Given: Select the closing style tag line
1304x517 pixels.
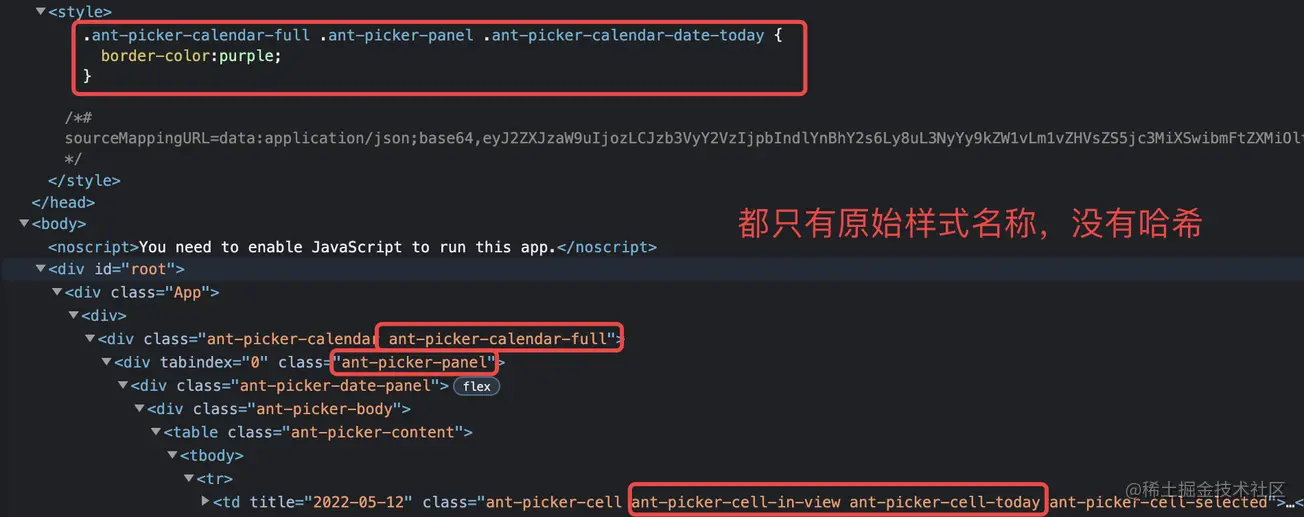Looking at the screenshot, I should coord(84,181).
